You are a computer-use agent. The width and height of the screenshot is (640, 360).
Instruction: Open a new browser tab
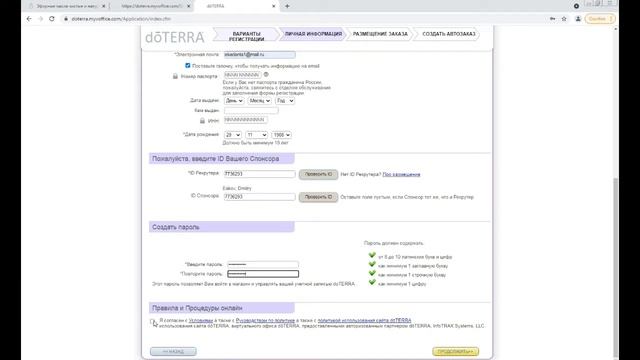[287, 6]
